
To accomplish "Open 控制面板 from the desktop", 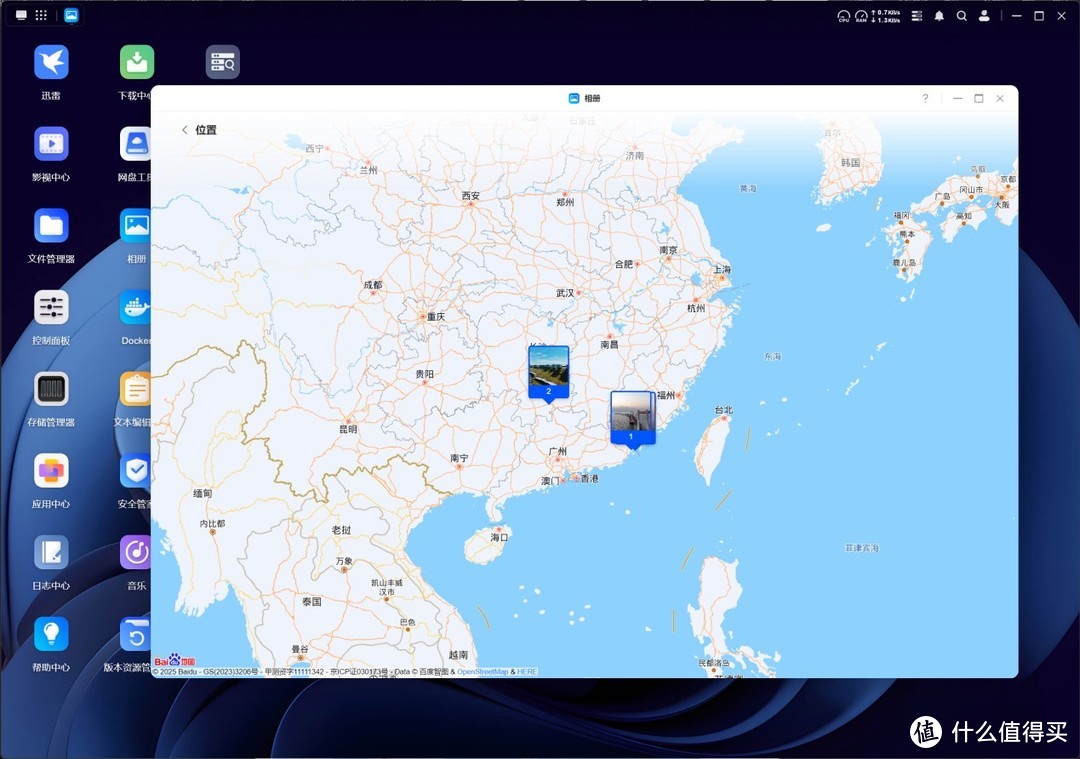I will [51, 308].
